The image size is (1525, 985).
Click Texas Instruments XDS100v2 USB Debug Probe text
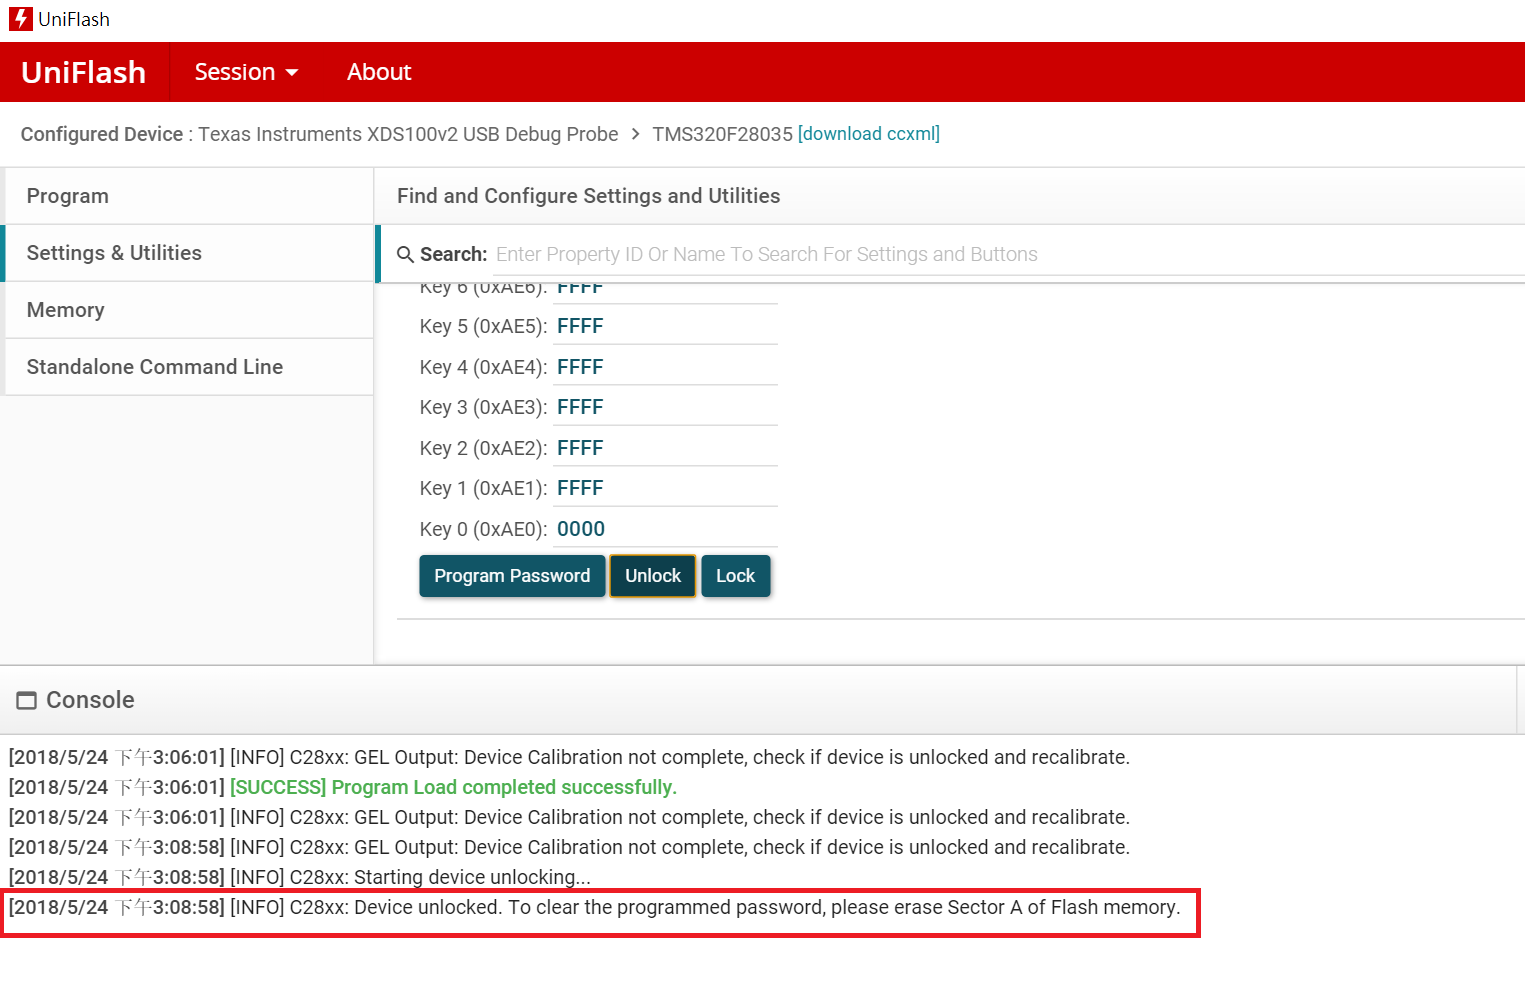coord(408,134)
